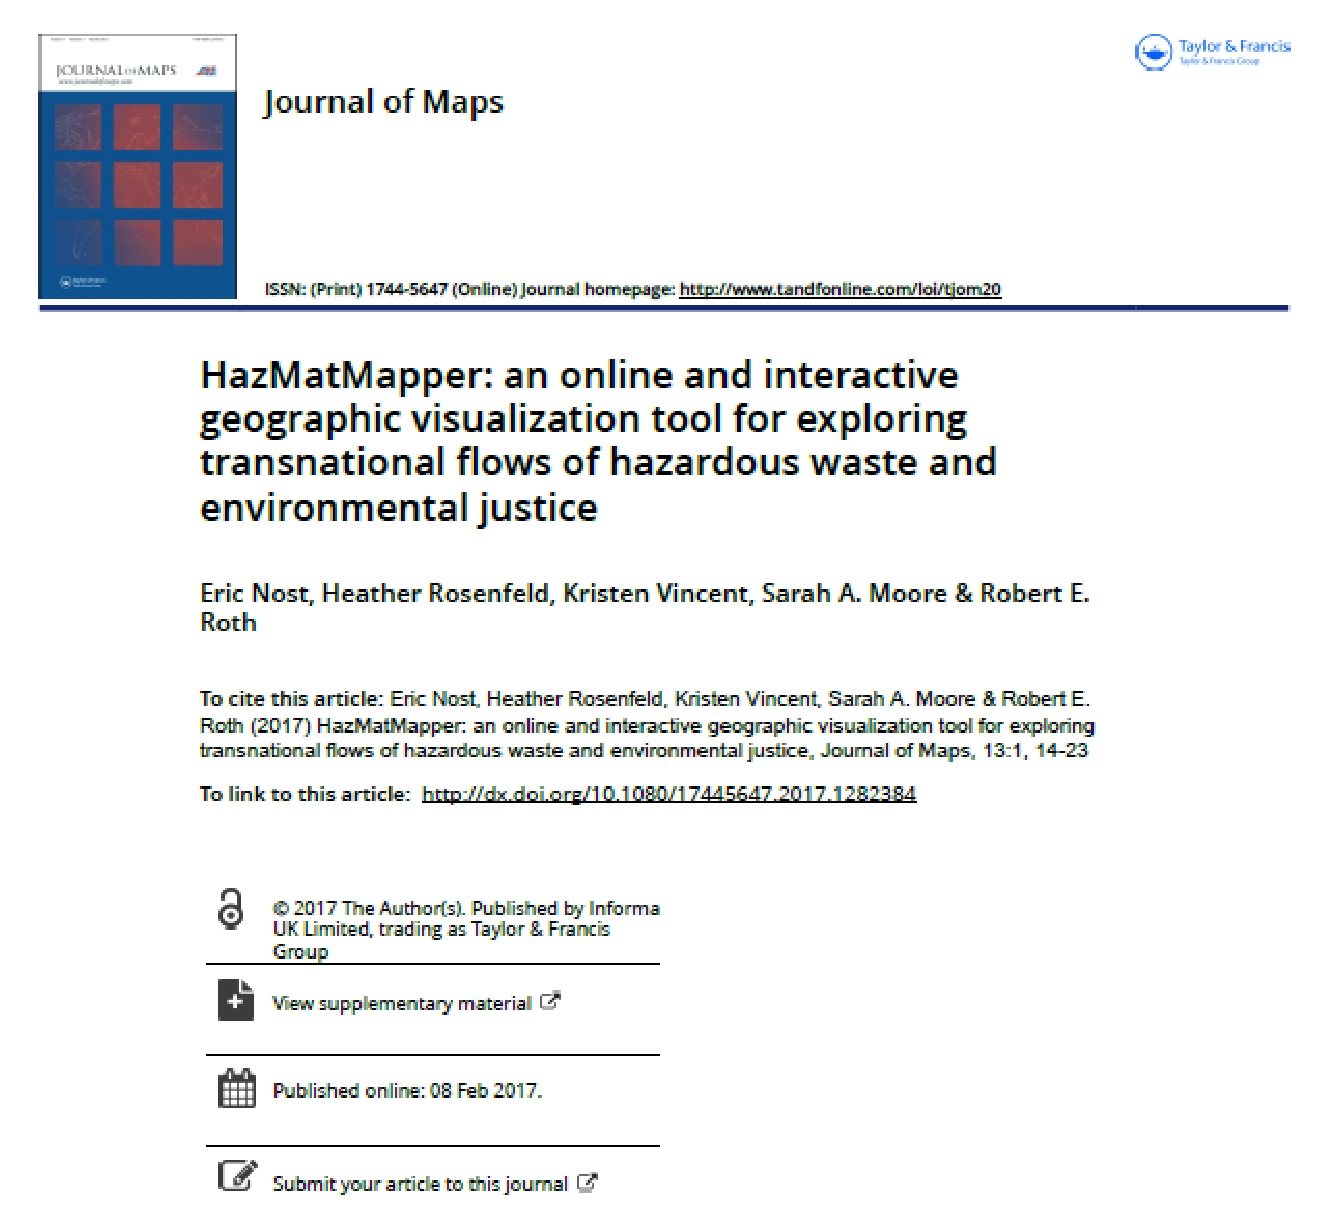The image size is (1326, 1209).
Task: Click the Journal of Maps cover thumbnail
Action: [137, 166]
